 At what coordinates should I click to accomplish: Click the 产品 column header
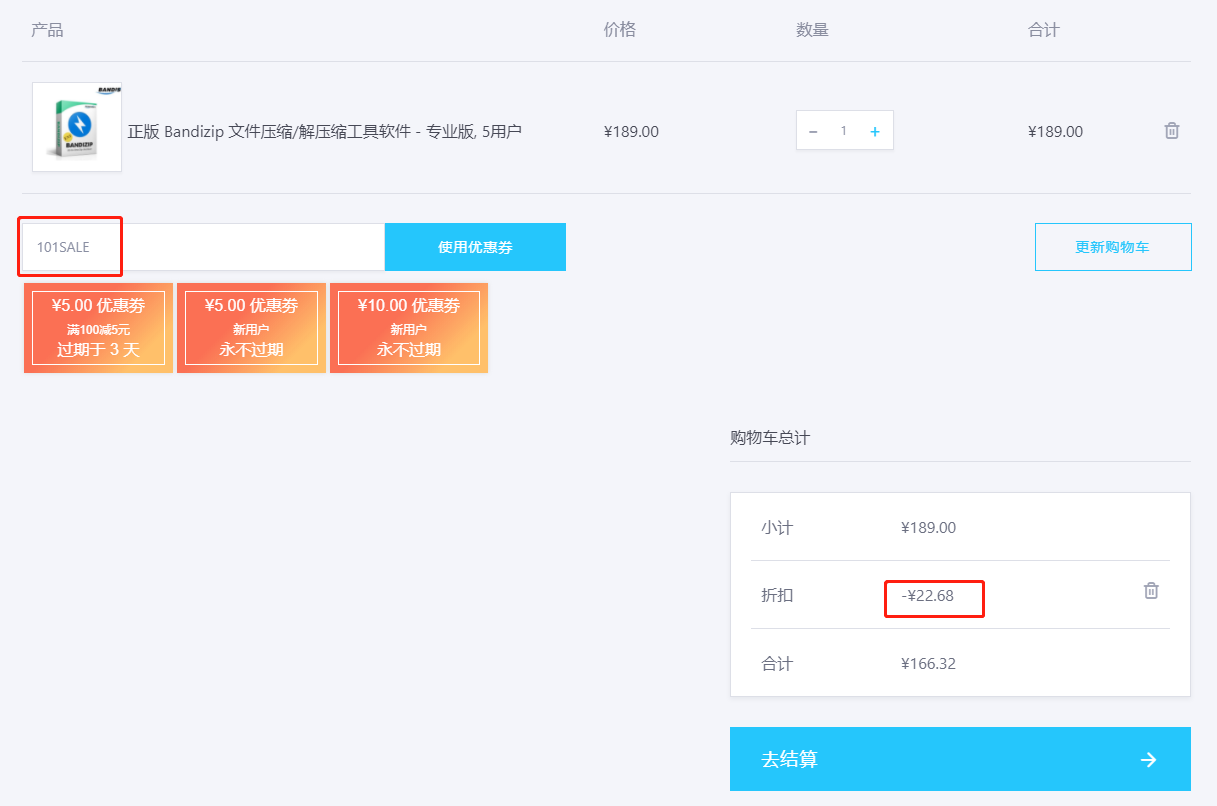[47, 30]
